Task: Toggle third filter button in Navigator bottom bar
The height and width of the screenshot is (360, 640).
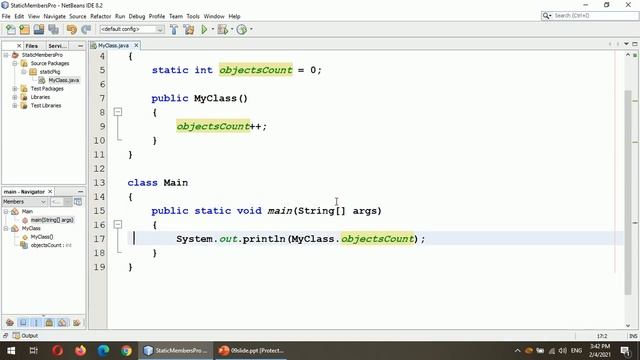Action: click(36, 323)
